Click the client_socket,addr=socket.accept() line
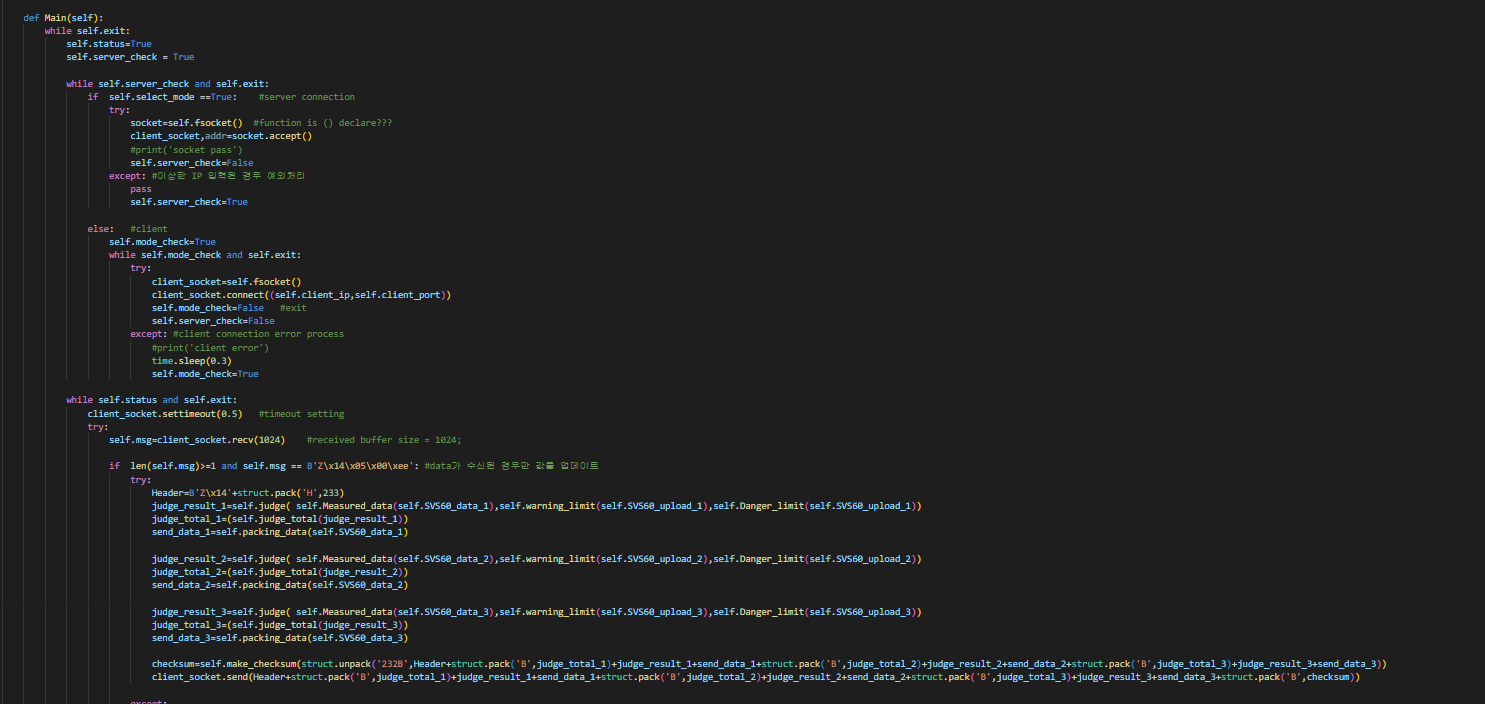The image size is (1485, 704). point(221,136)
